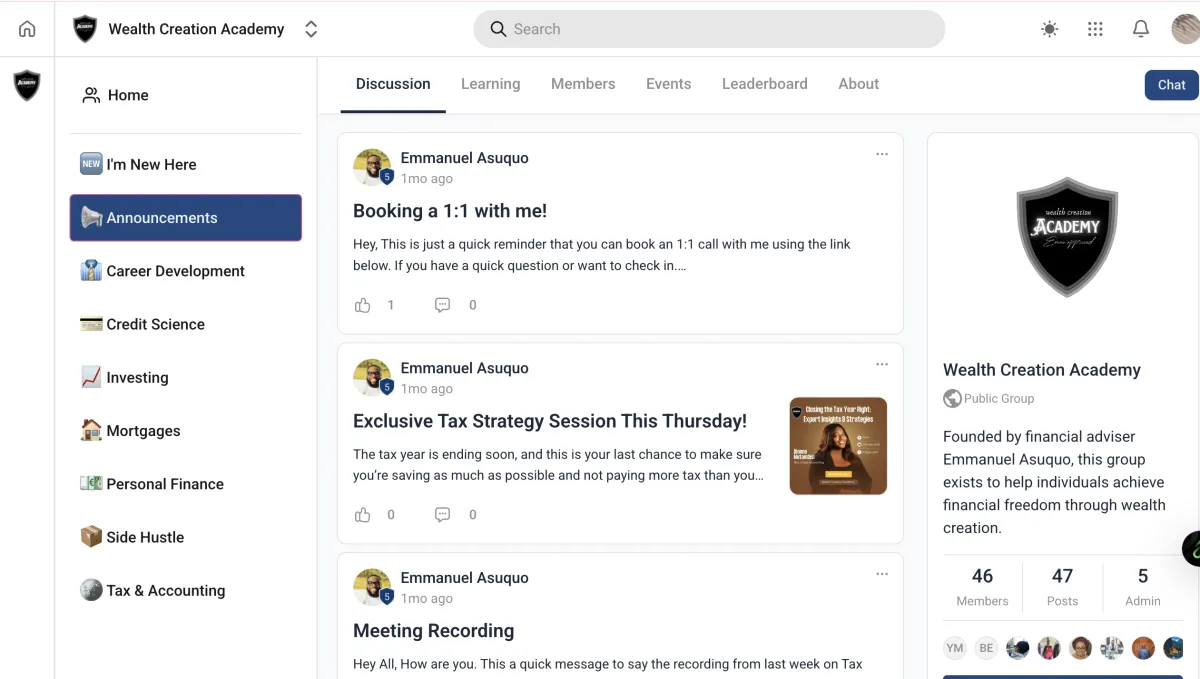Click author avatar on Booking a 1:1 post
Viewport: 1200px width, 679px height.
point(372,168)
